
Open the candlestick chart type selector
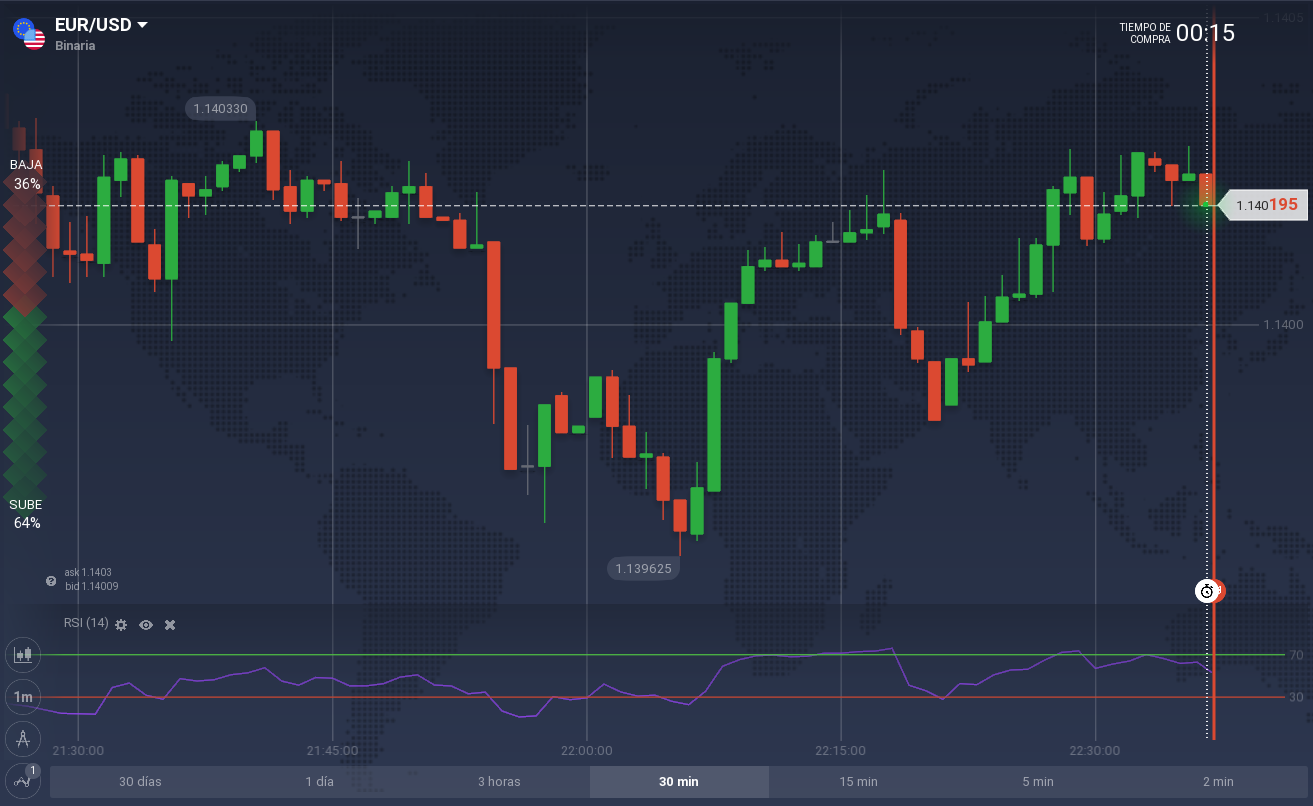coord(22,656)
